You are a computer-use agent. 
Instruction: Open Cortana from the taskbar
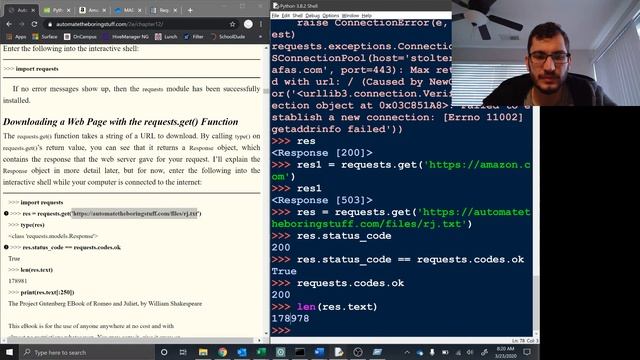(164, 352)
